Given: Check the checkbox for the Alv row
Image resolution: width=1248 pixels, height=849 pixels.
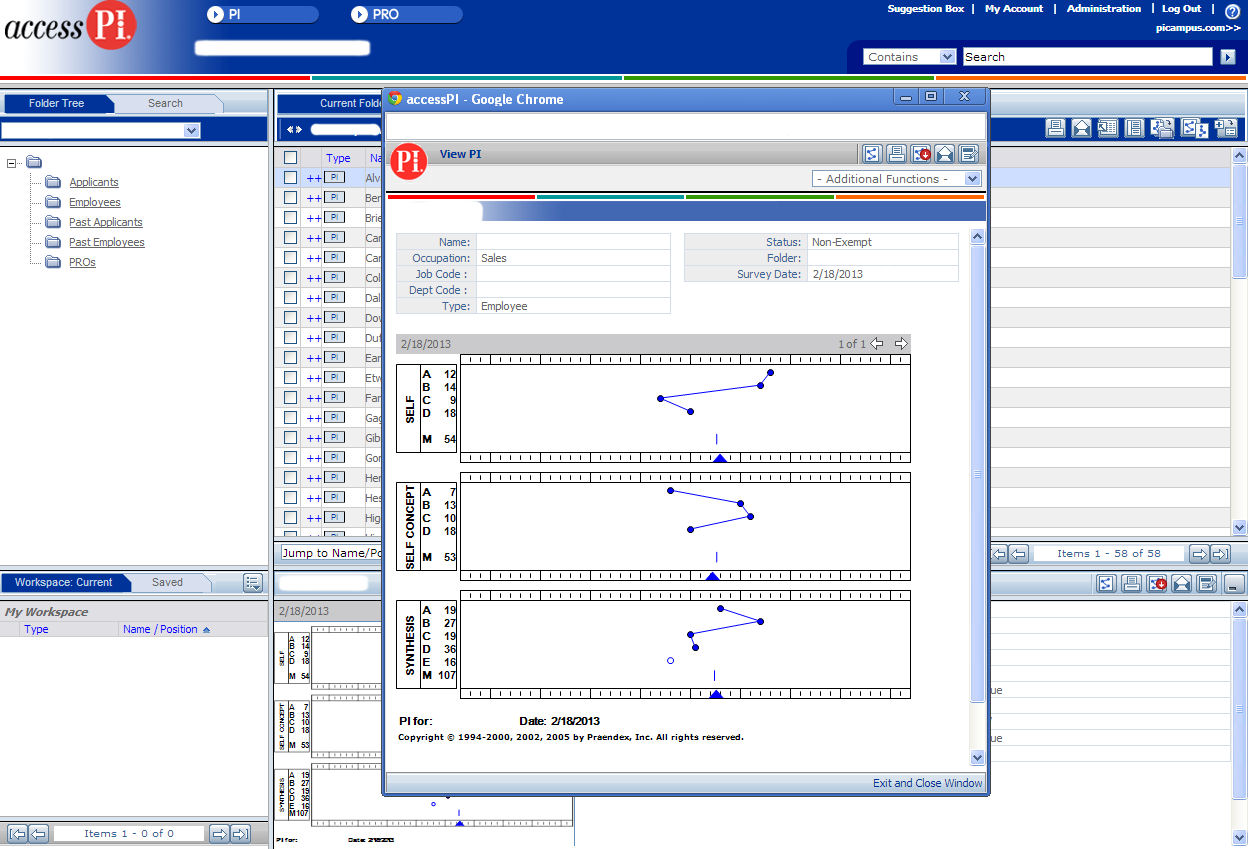Looking at the screenshot, I should [x=290, y=177].
